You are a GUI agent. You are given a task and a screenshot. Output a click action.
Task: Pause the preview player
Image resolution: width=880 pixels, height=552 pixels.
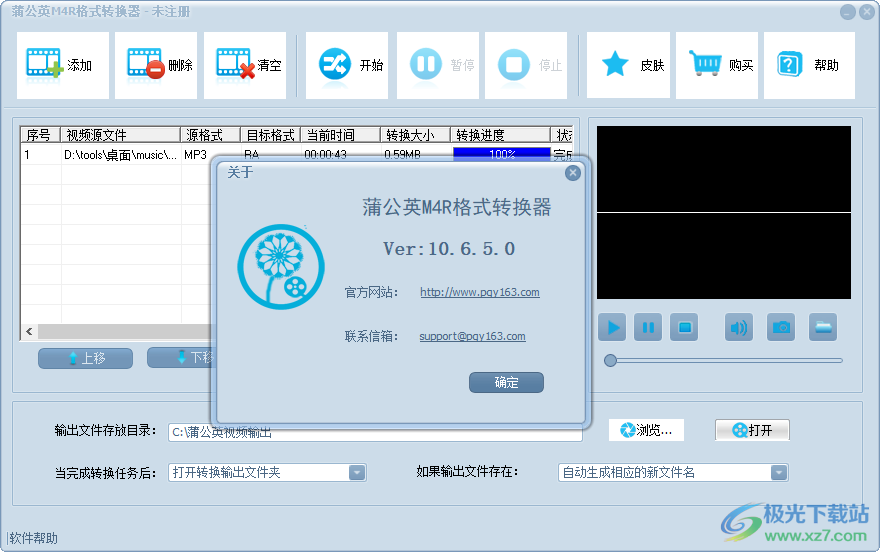[648, 327]
